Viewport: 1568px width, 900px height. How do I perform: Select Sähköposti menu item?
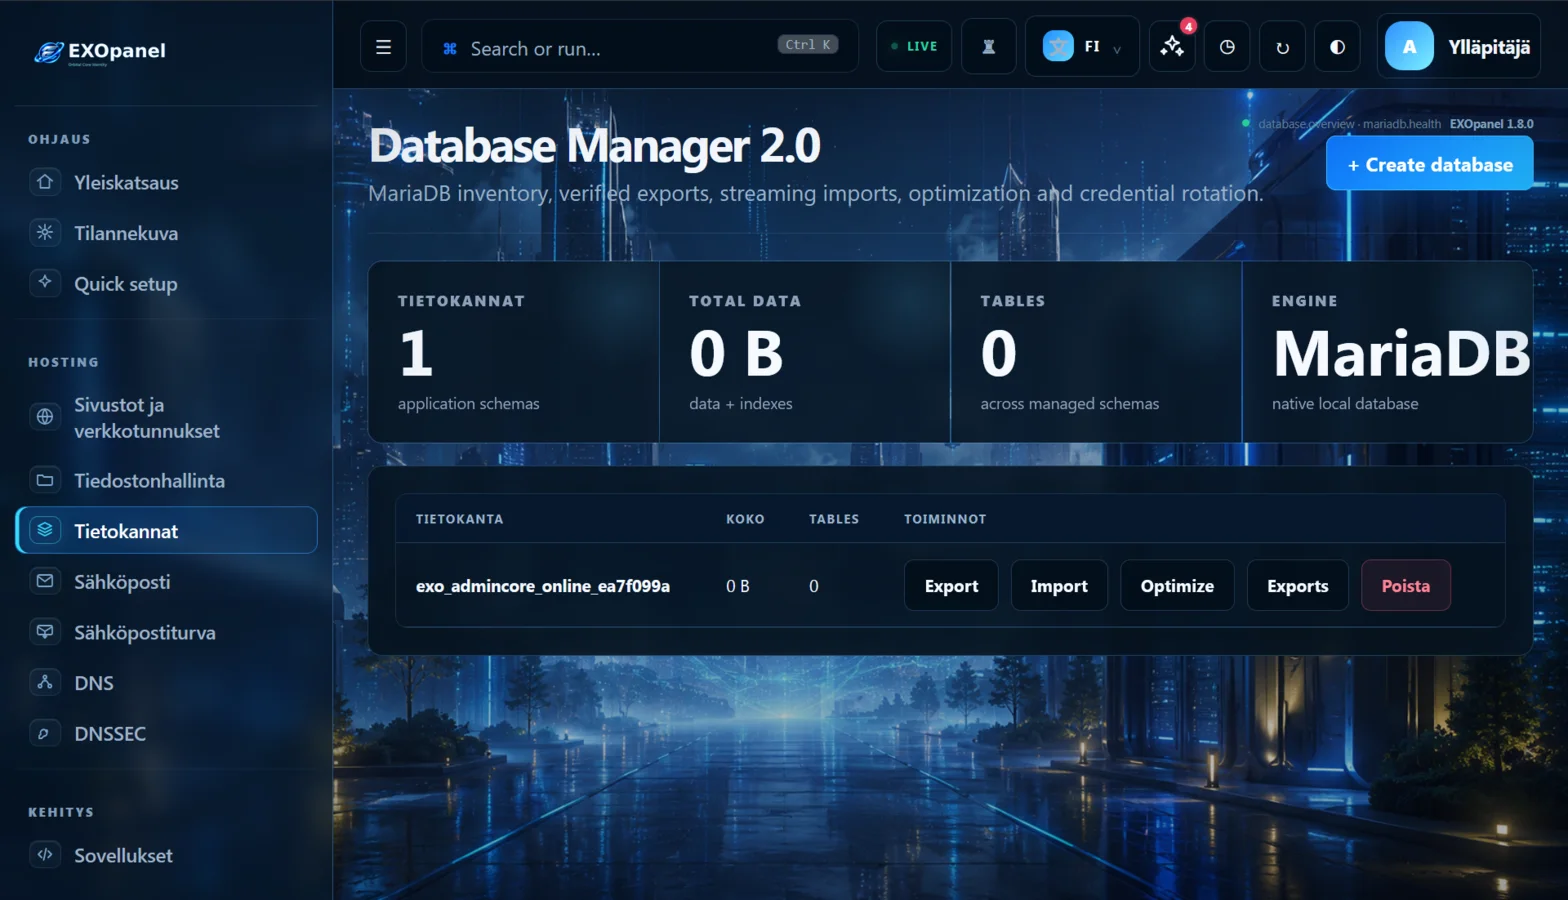pyautogui.click(x=166, y=581)
